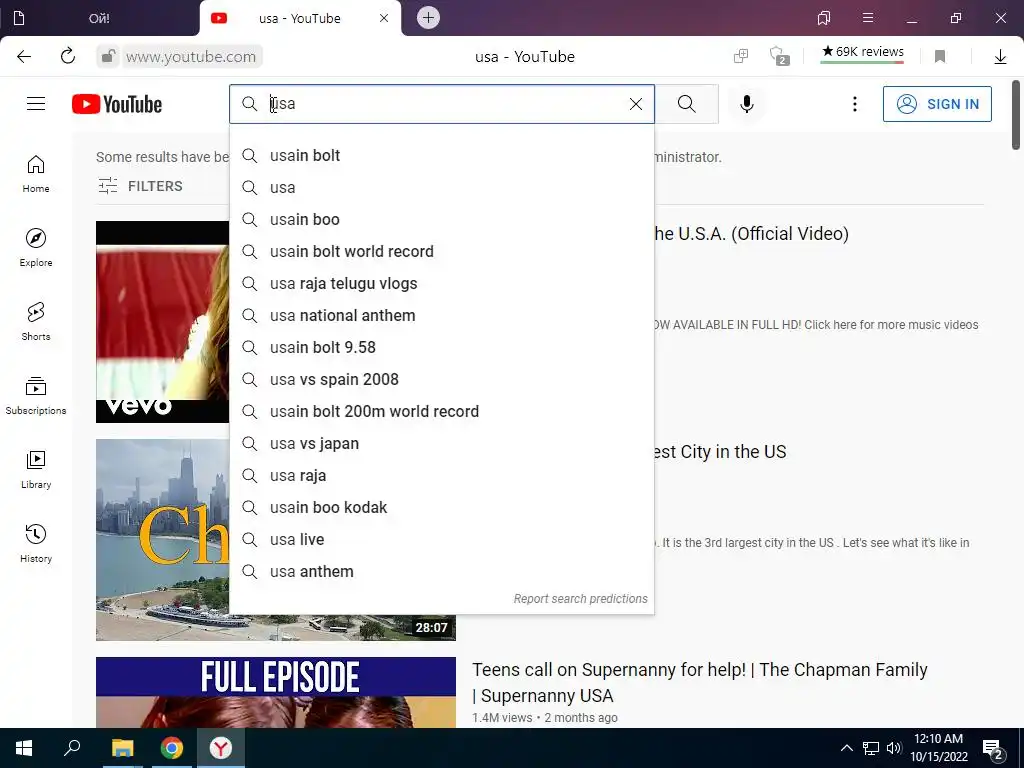Start voice search with the microphone icon
The image size is (1024, 768).
(x=746, y=104)
